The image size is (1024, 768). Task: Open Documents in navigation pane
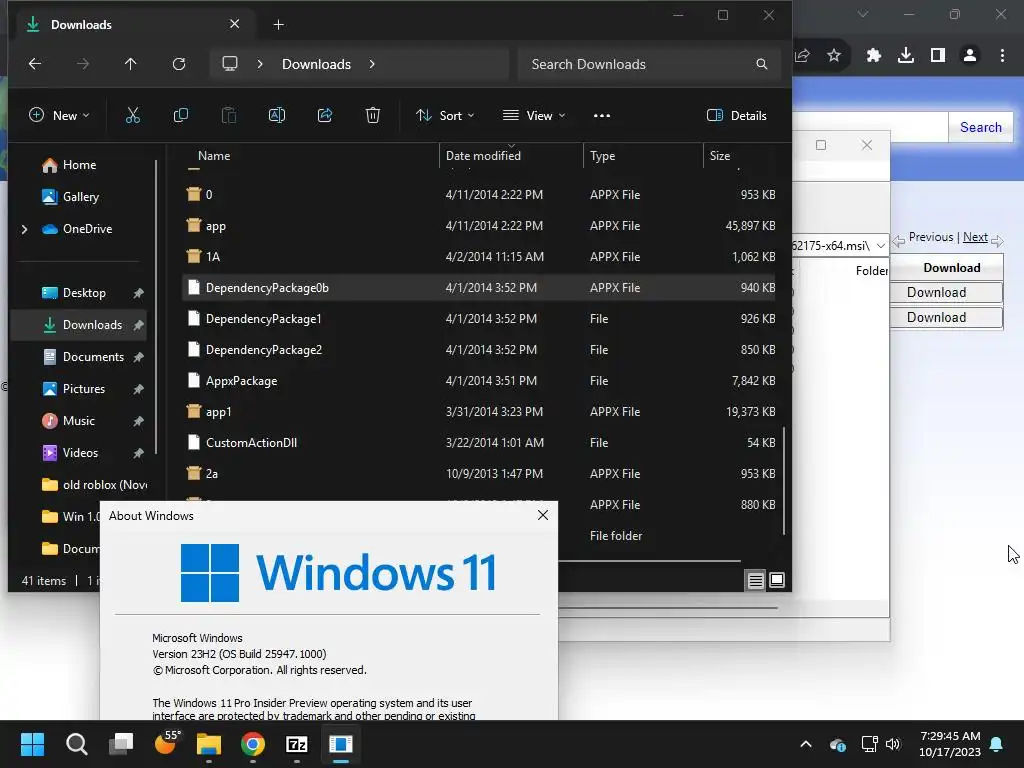93,357
